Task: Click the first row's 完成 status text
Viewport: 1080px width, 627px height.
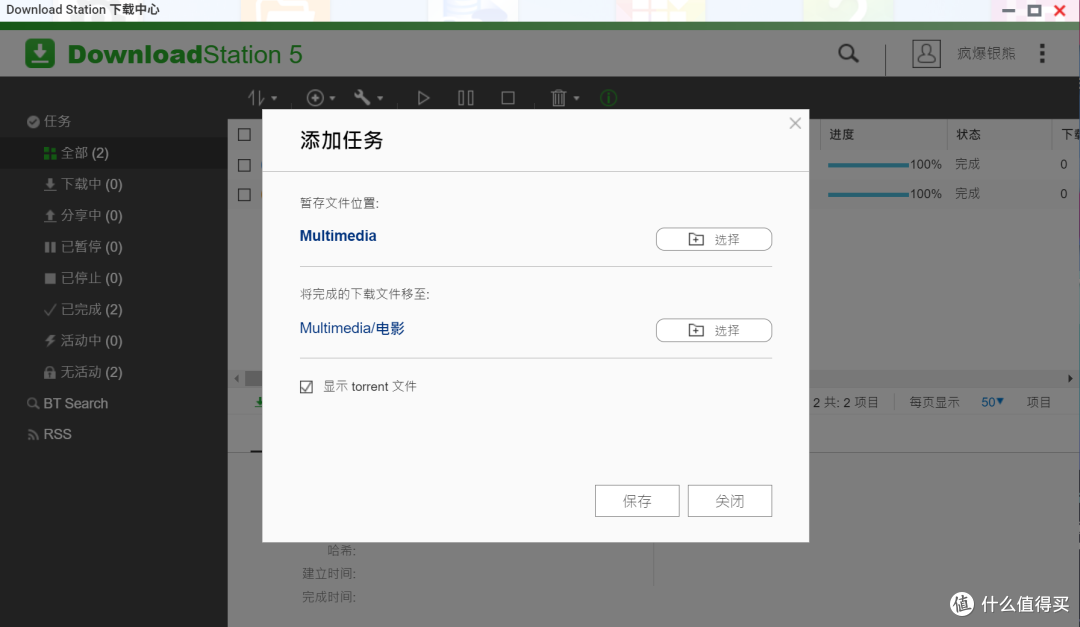Action: 967,164
